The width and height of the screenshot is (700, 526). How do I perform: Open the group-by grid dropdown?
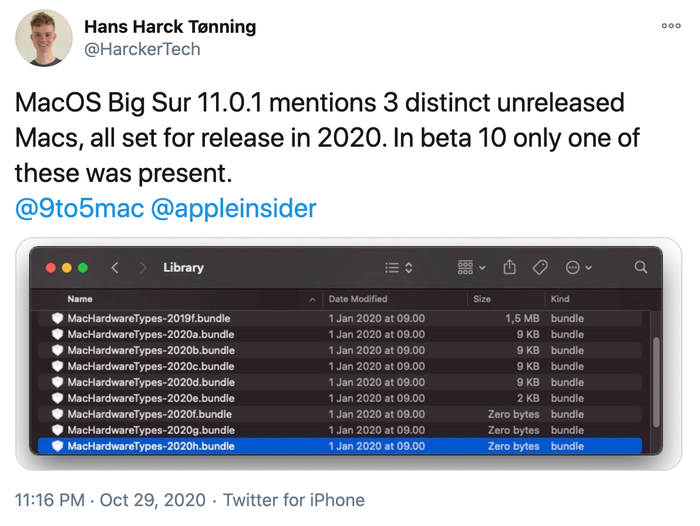pyautogui.click(x=471, y=268)
